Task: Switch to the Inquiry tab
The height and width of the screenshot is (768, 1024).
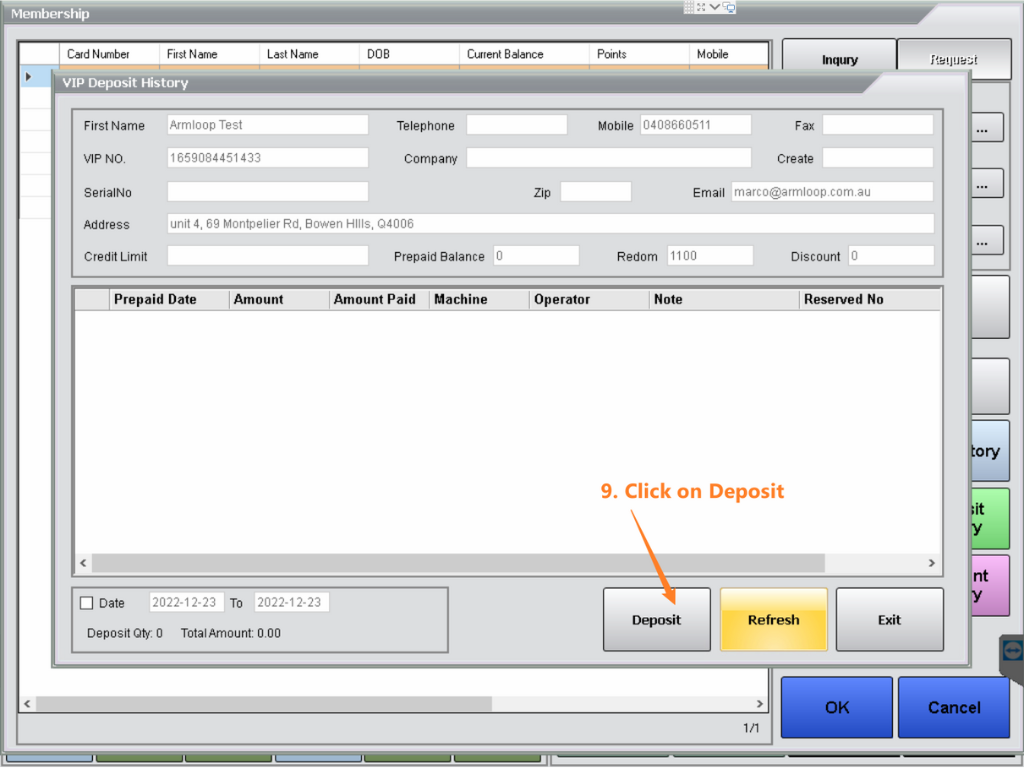Action: pyautogui.click(x=839, y=59)
